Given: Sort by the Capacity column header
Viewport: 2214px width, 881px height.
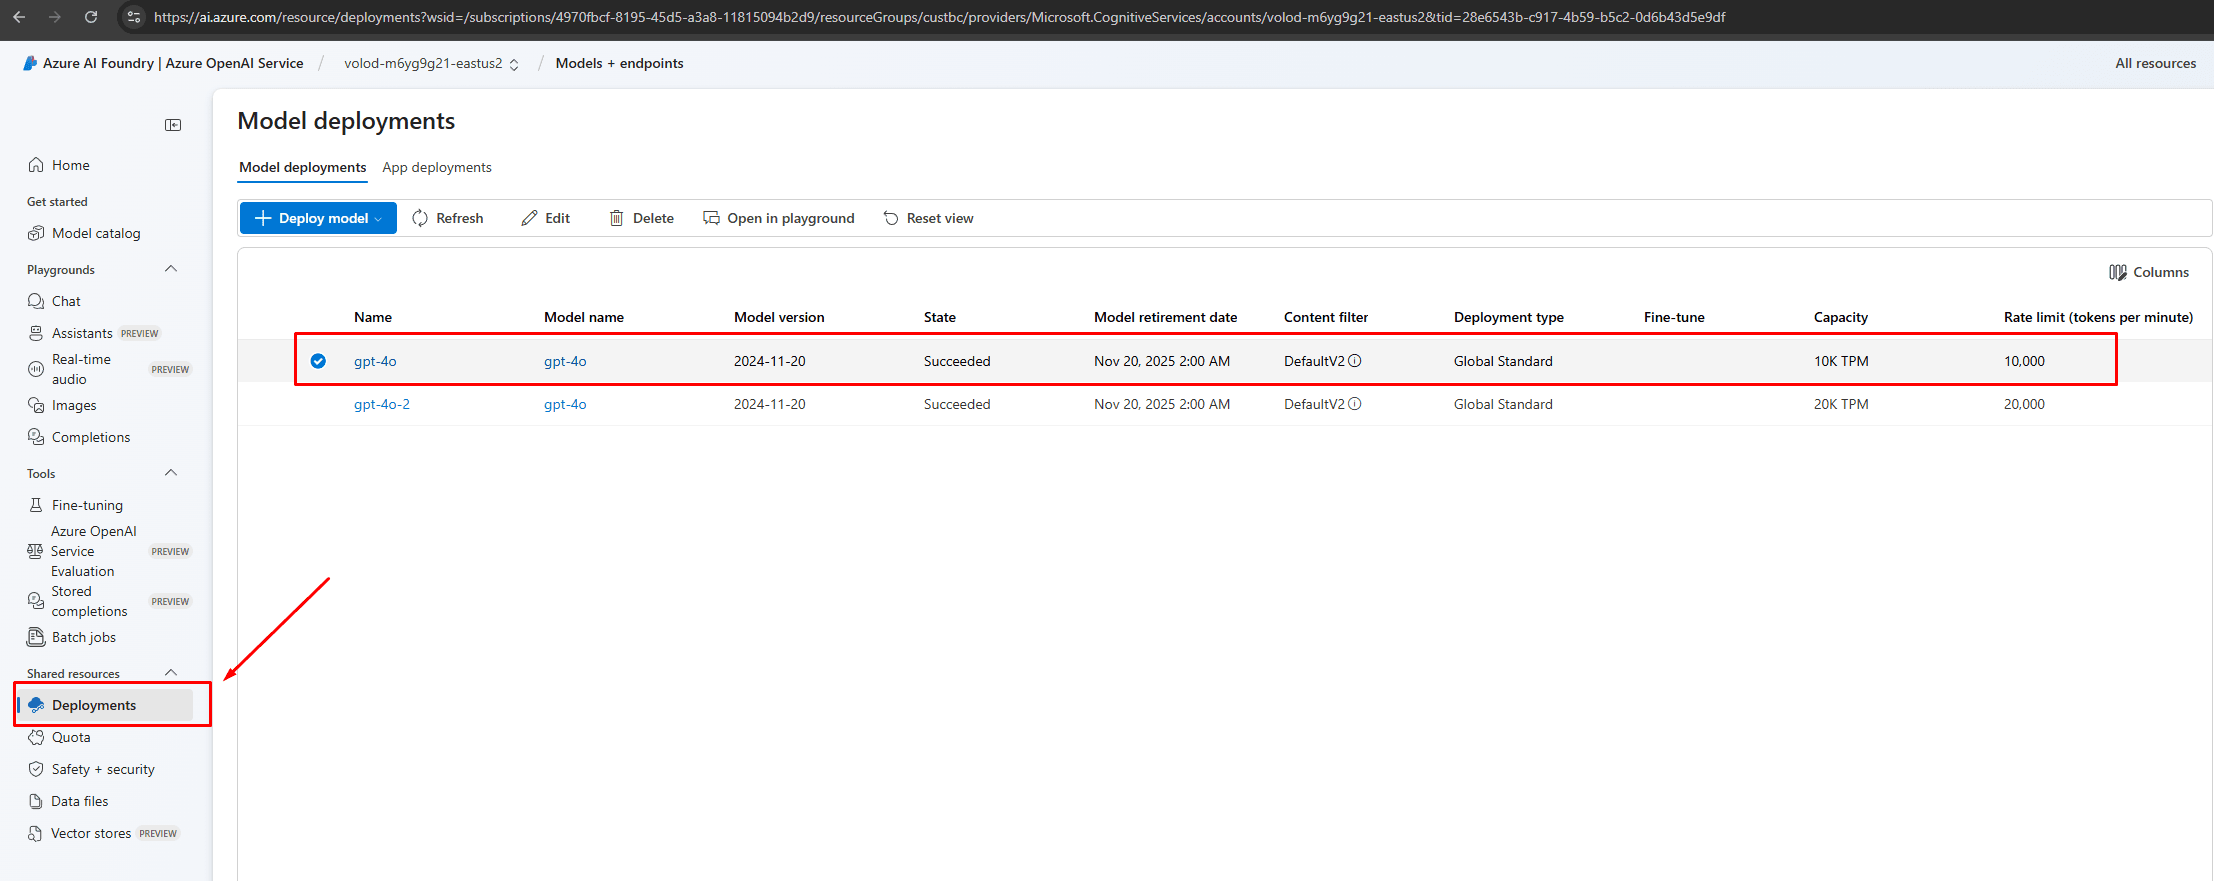Looking at the screenshot, I should pyautogui.click(x=1841, y=317).
